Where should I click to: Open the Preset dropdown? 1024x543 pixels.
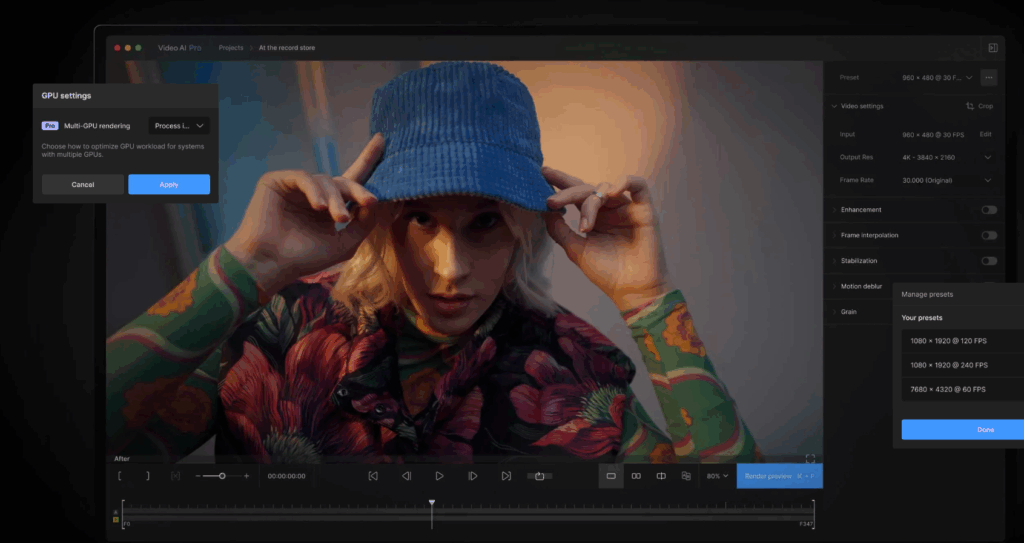click(937, 78)
